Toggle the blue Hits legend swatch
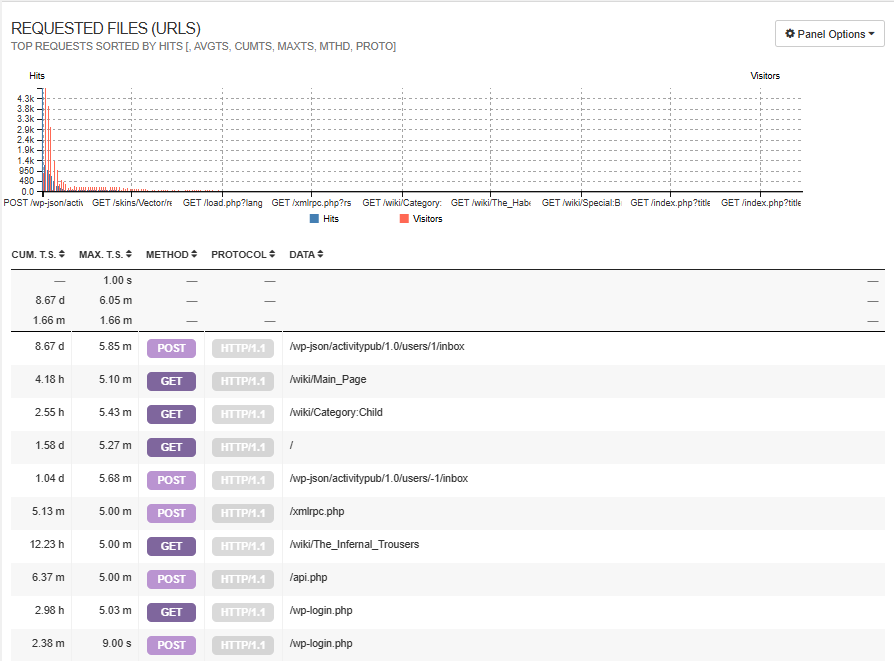Screen dimensions: 894x661 pyautogui.click(x=315, y=218)
